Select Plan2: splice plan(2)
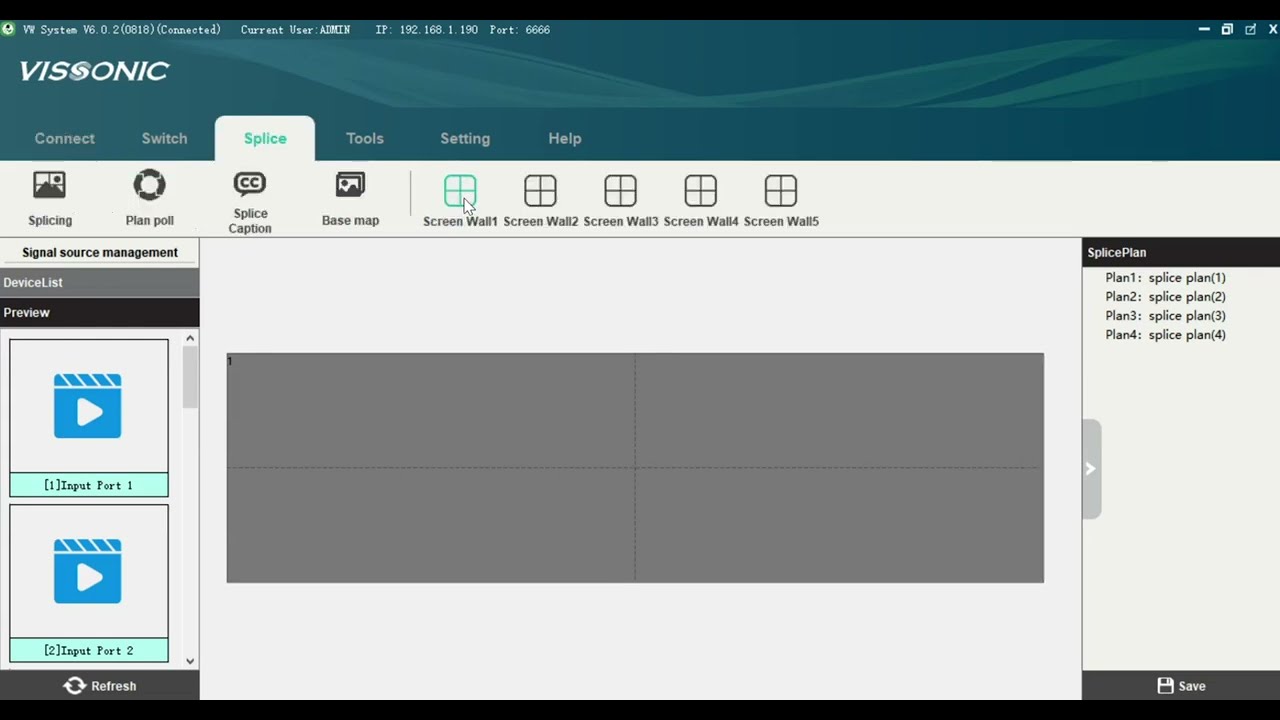Viewport: 1280px width, 720px height. (x=1165, y=297)
